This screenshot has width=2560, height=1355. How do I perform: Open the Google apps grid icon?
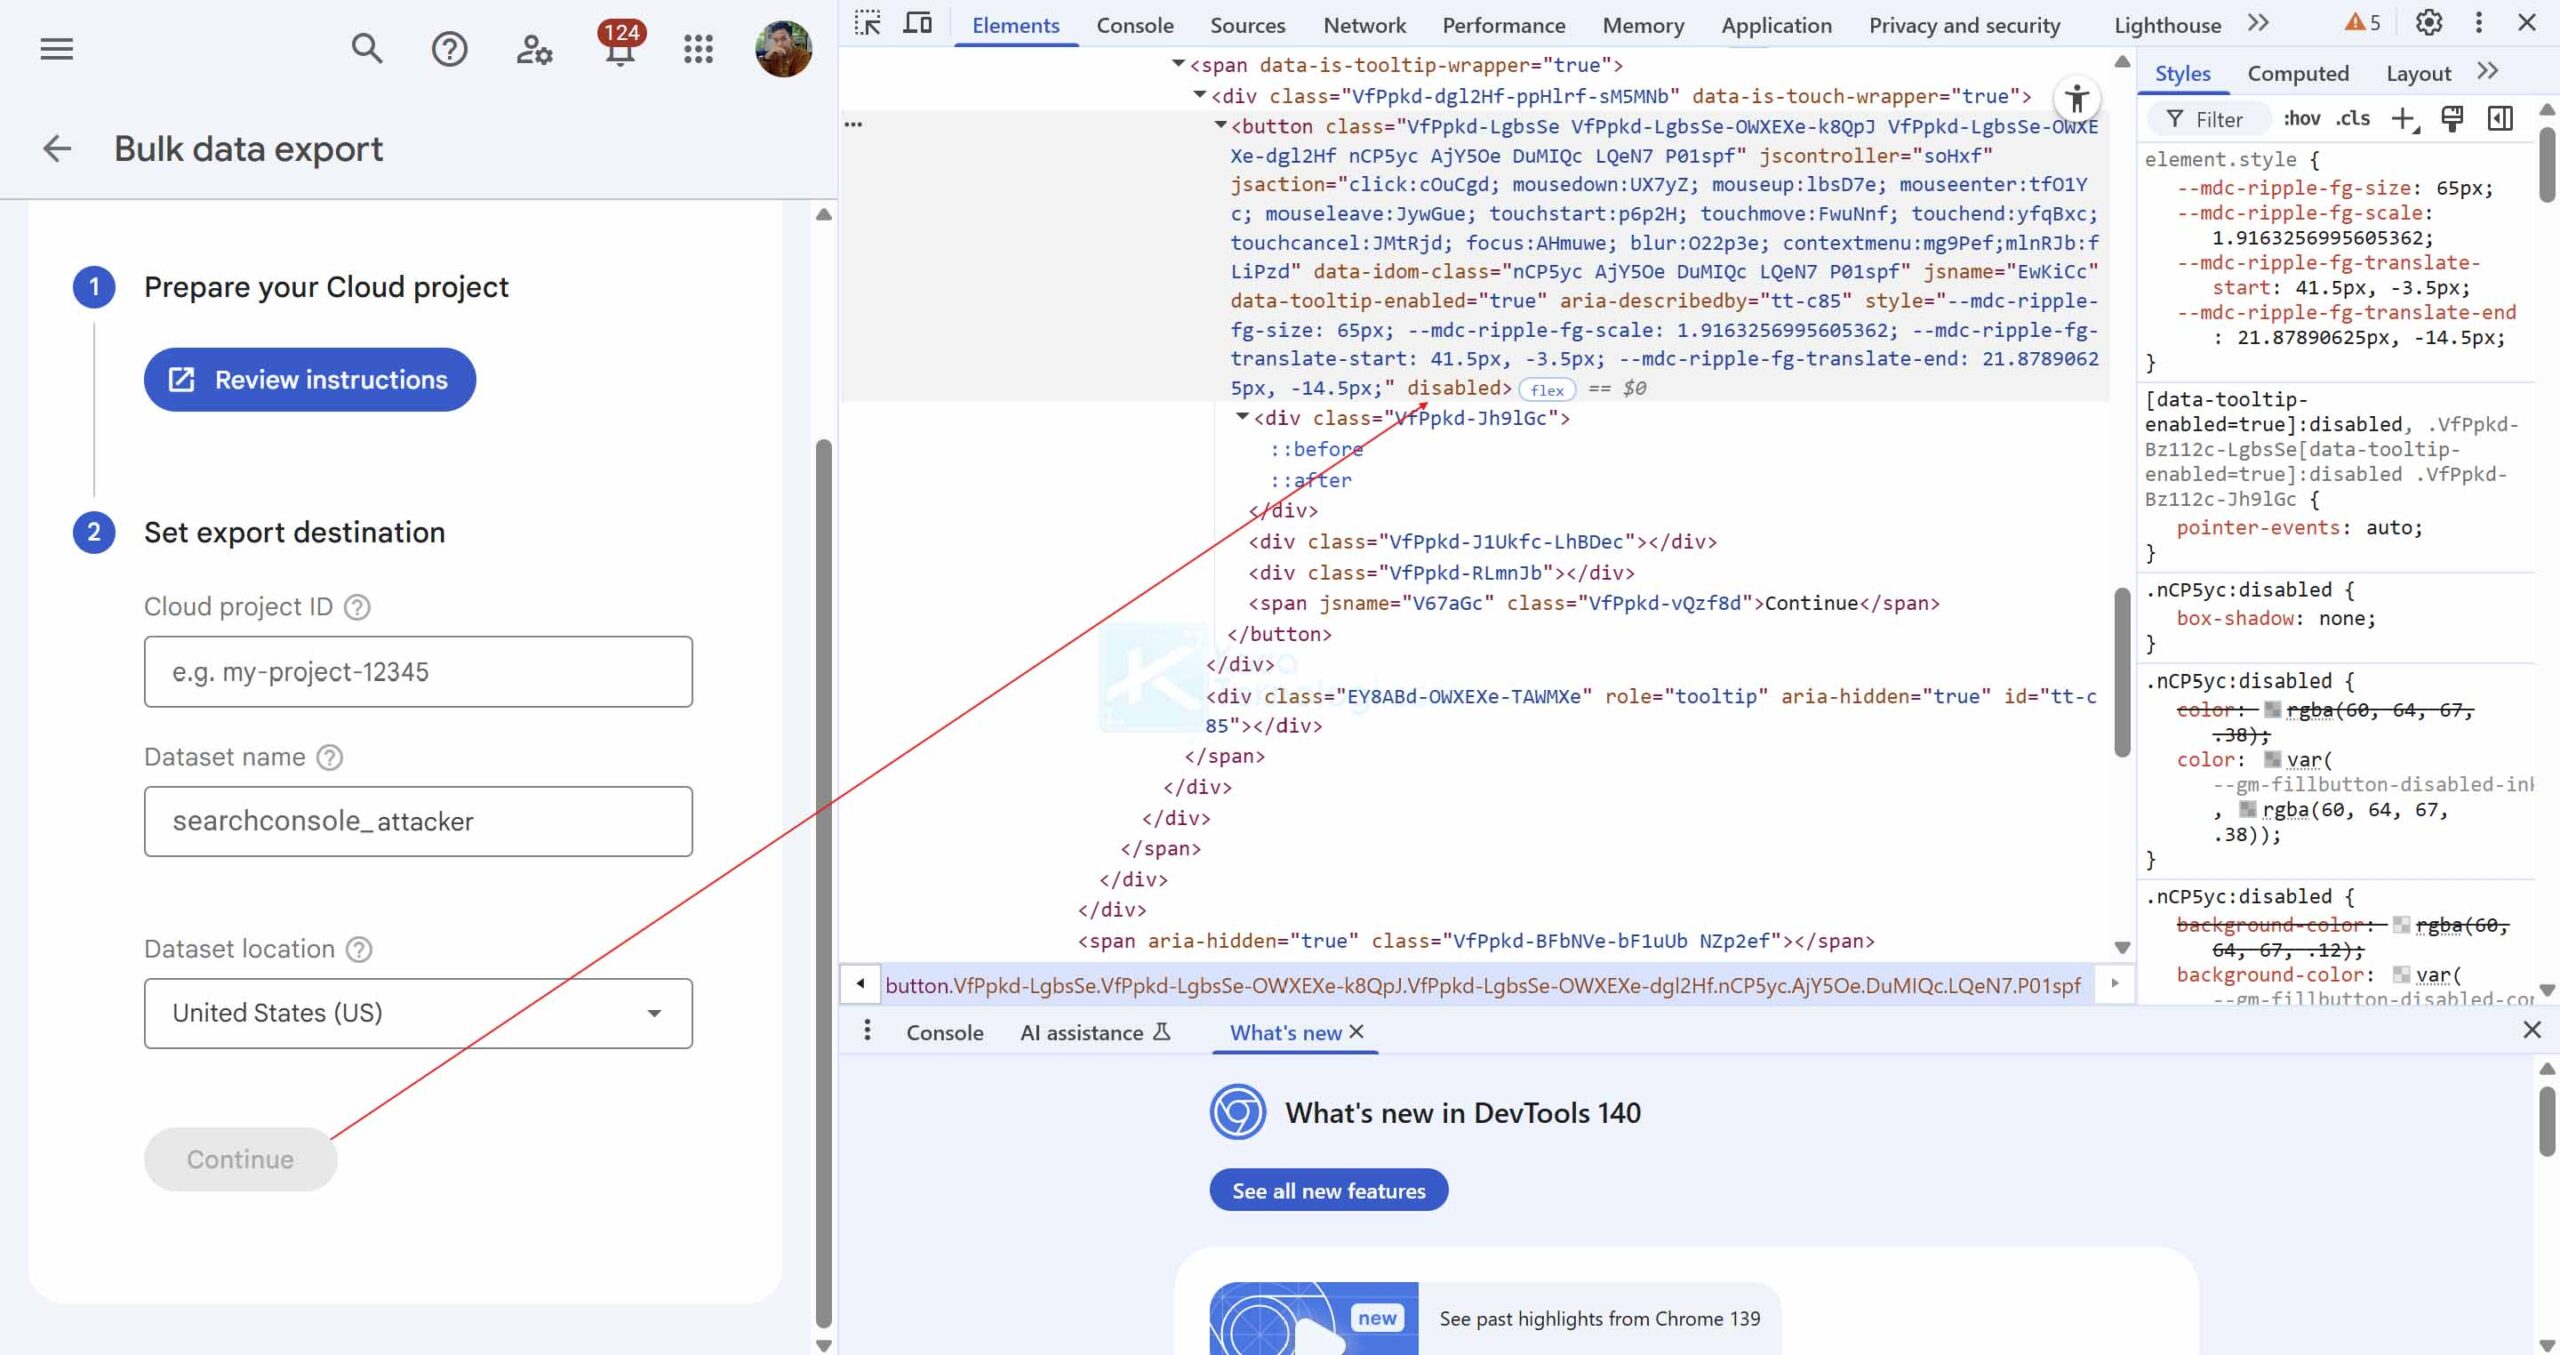pos(698,48)
